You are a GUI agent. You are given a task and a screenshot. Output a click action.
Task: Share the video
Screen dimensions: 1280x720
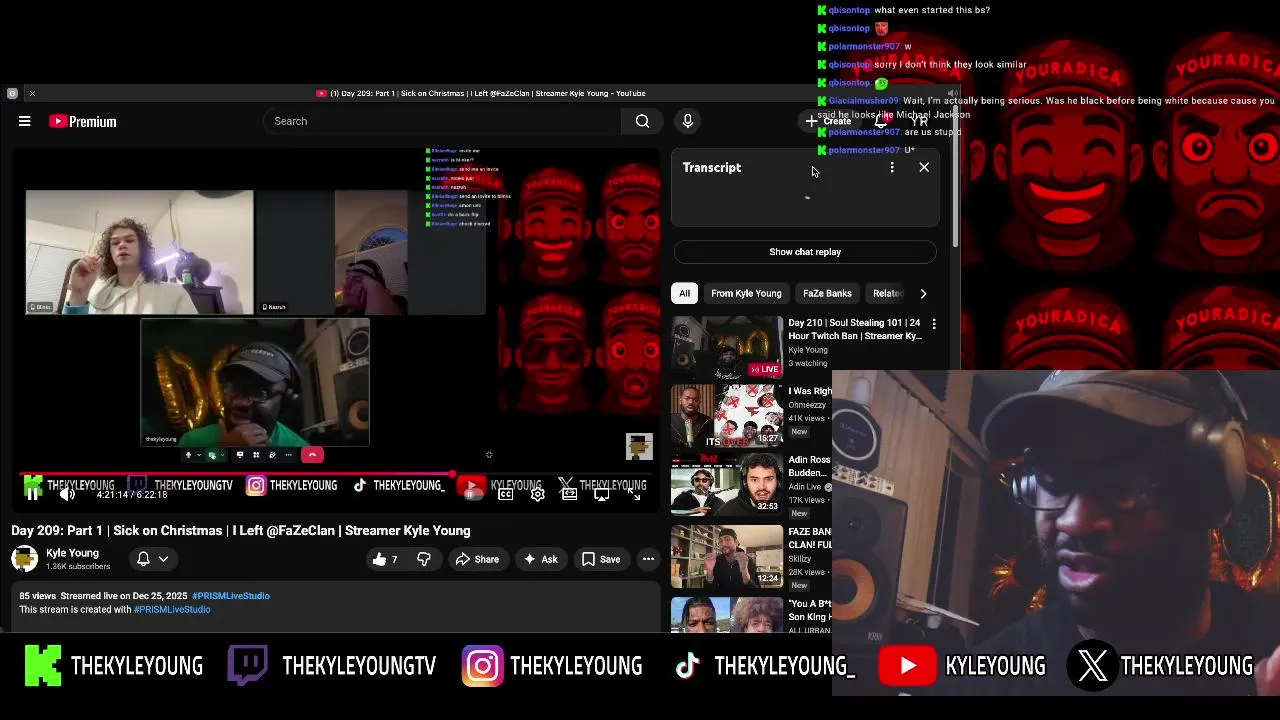tap(477, 559)
